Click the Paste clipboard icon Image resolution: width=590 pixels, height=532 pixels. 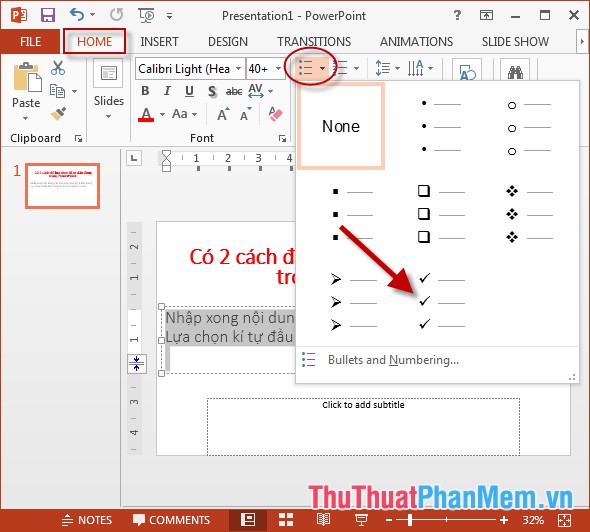click(27, 77)
